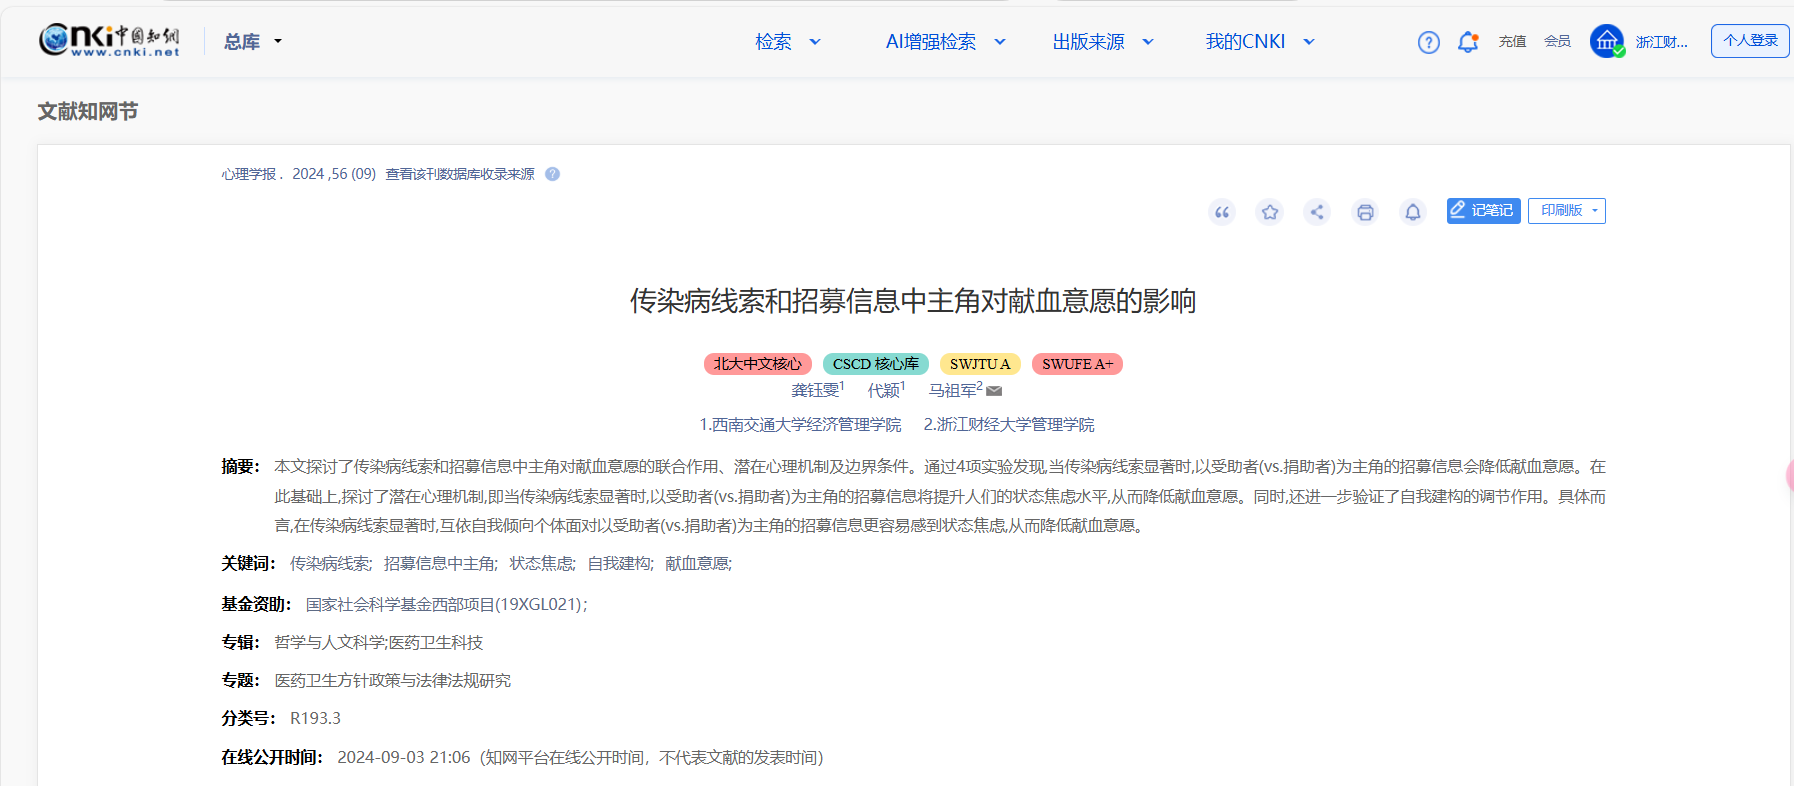This screenshot has width=1794, height=786.
Task: Click the institution avatar icon in header
Action: click(x=1606, y=41)
